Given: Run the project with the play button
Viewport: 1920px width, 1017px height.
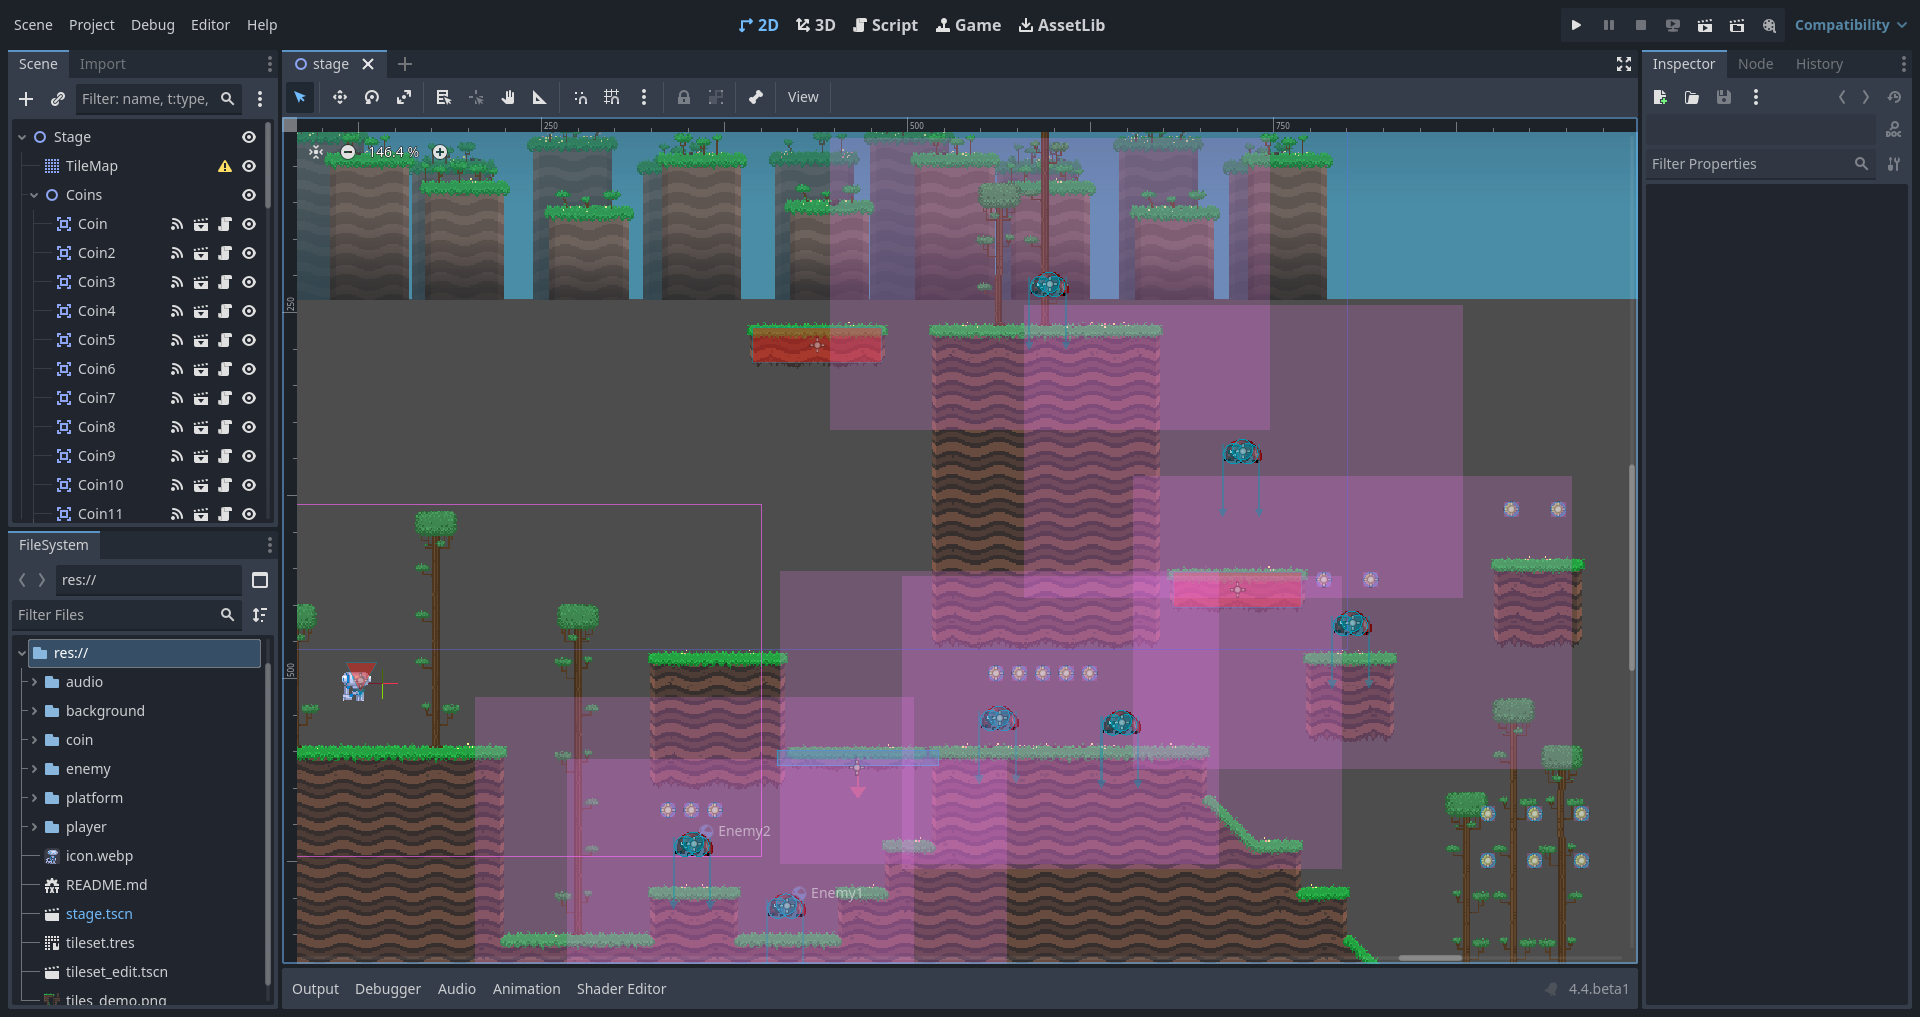Looking at the screenshot, I should pyautogui.click(x=1576, y=24).
